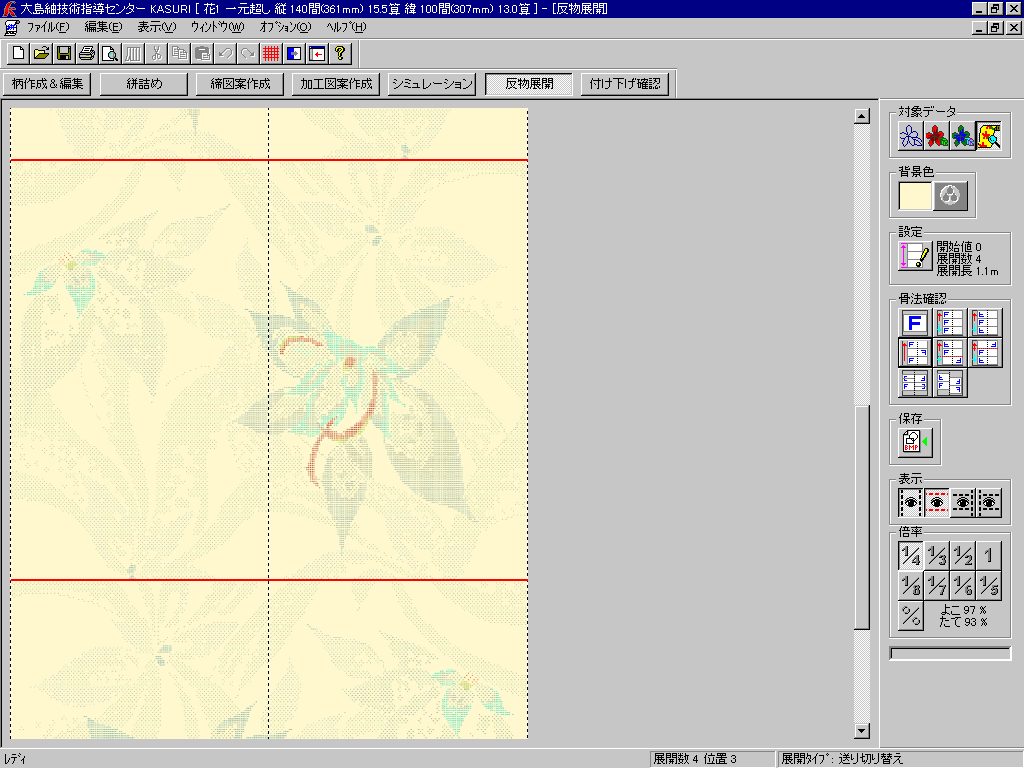Click the print preview magnifier icon
This screenshot has width=1024, height=768.
(x=110, y=53)
